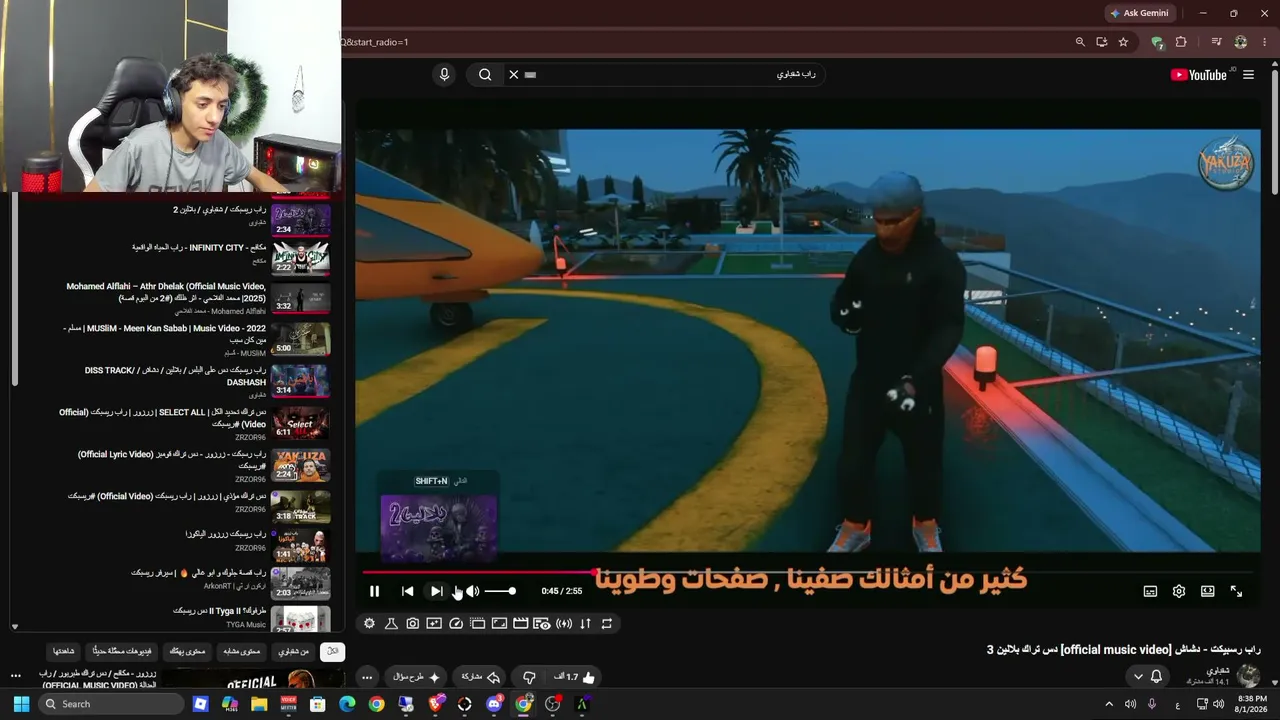
Task: Open the Windows Start menu
Action: click(21, 704)
